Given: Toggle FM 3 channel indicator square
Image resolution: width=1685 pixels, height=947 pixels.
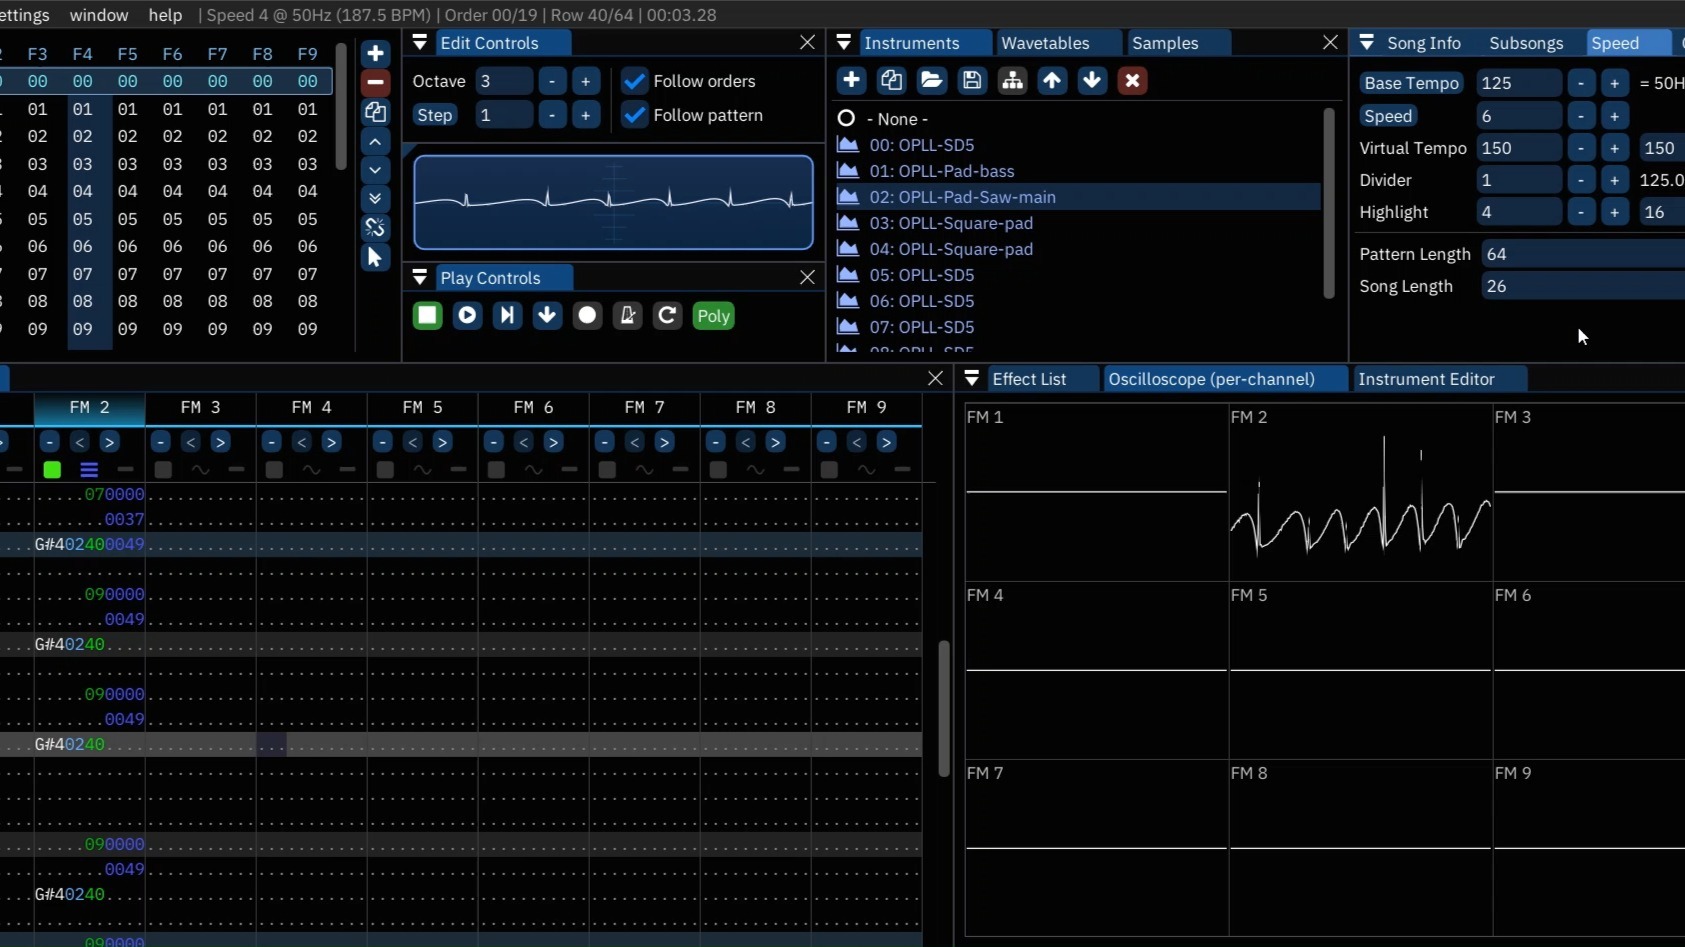Looking at the screenshot, I should pos(163,469).
